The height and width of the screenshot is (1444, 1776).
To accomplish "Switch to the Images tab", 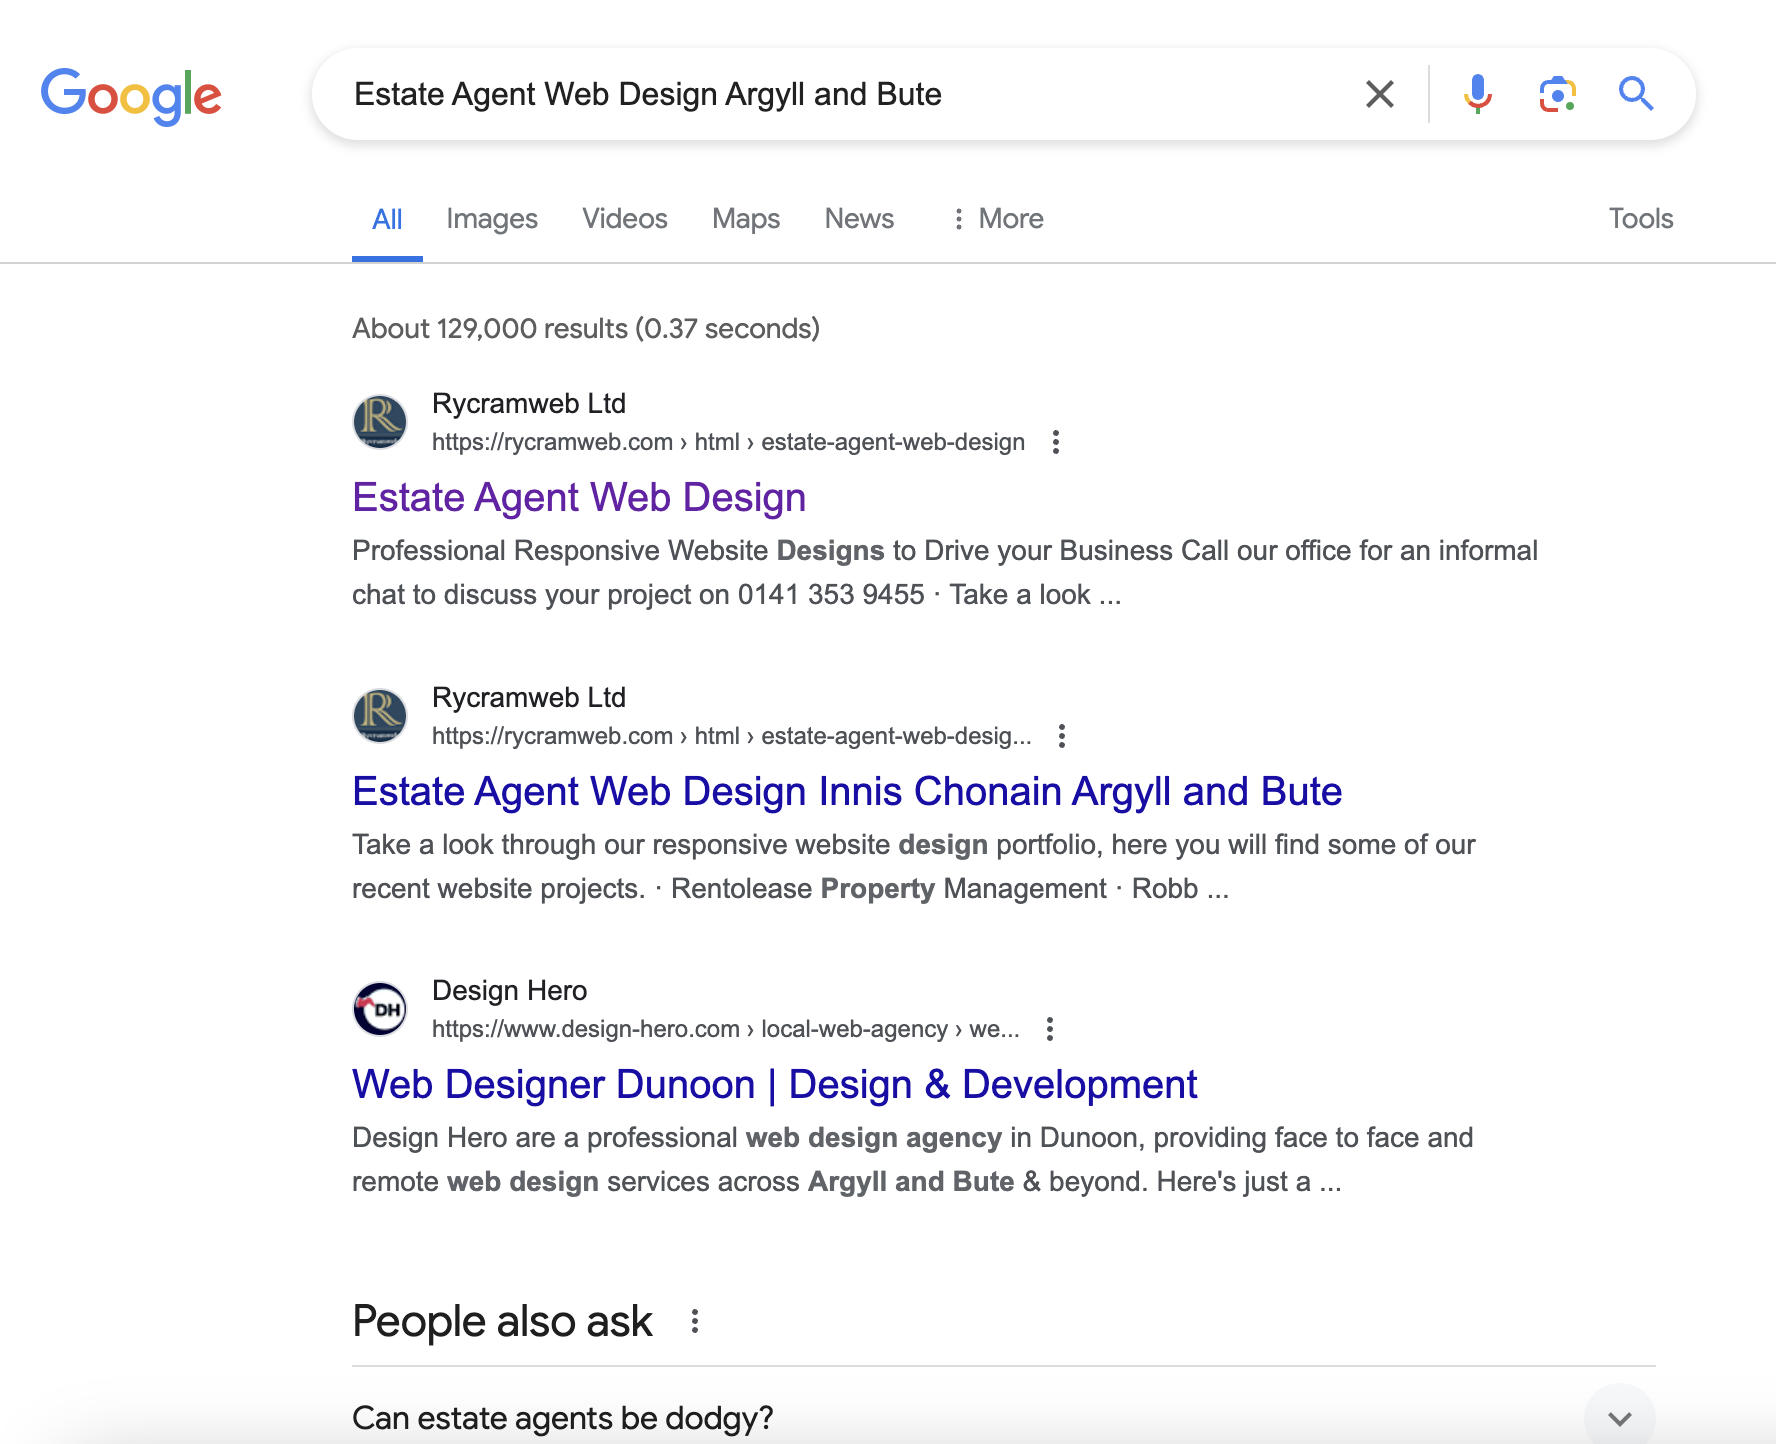I will point(492,219).
